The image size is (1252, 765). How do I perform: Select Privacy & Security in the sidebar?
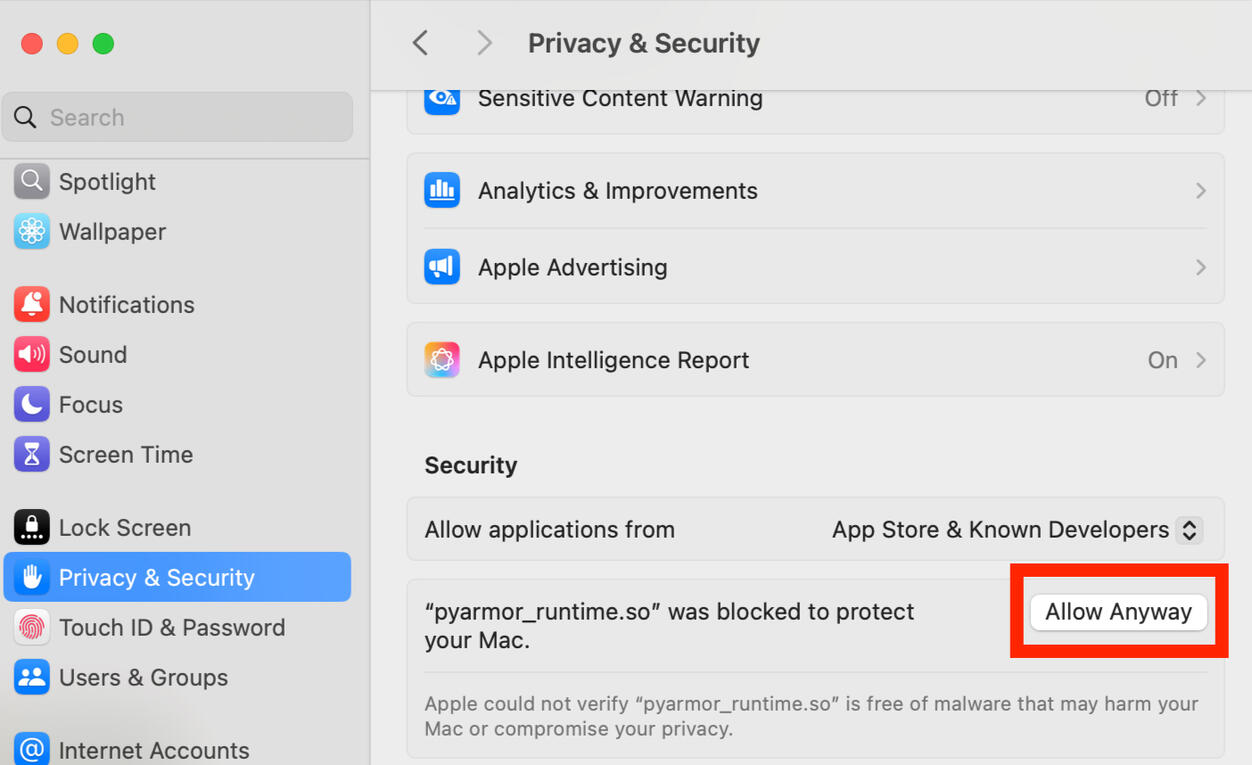click(177, 577)
